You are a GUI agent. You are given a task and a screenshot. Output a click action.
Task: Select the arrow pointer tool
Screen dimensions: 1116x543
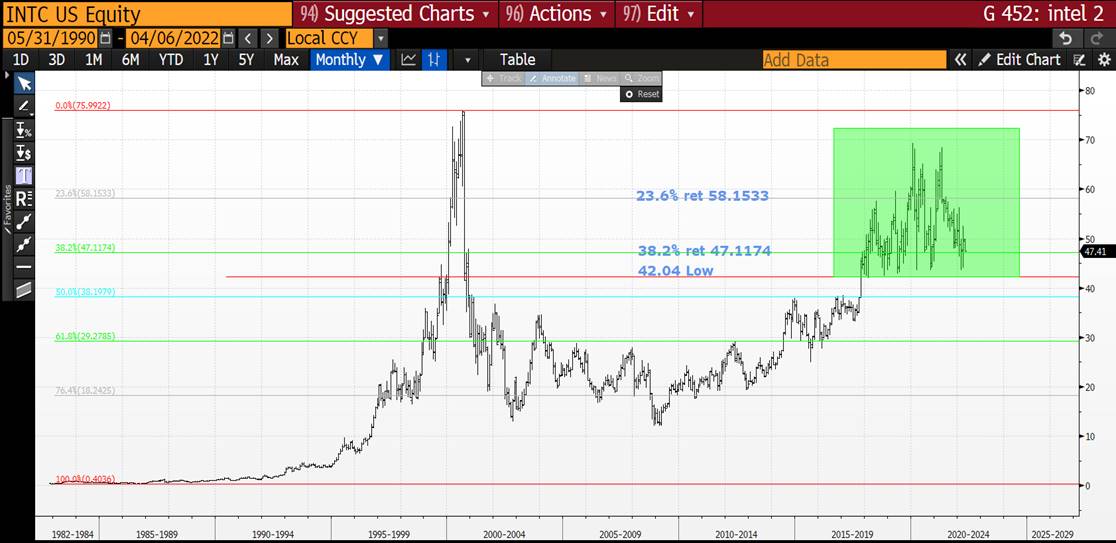(x=24, y=84)
